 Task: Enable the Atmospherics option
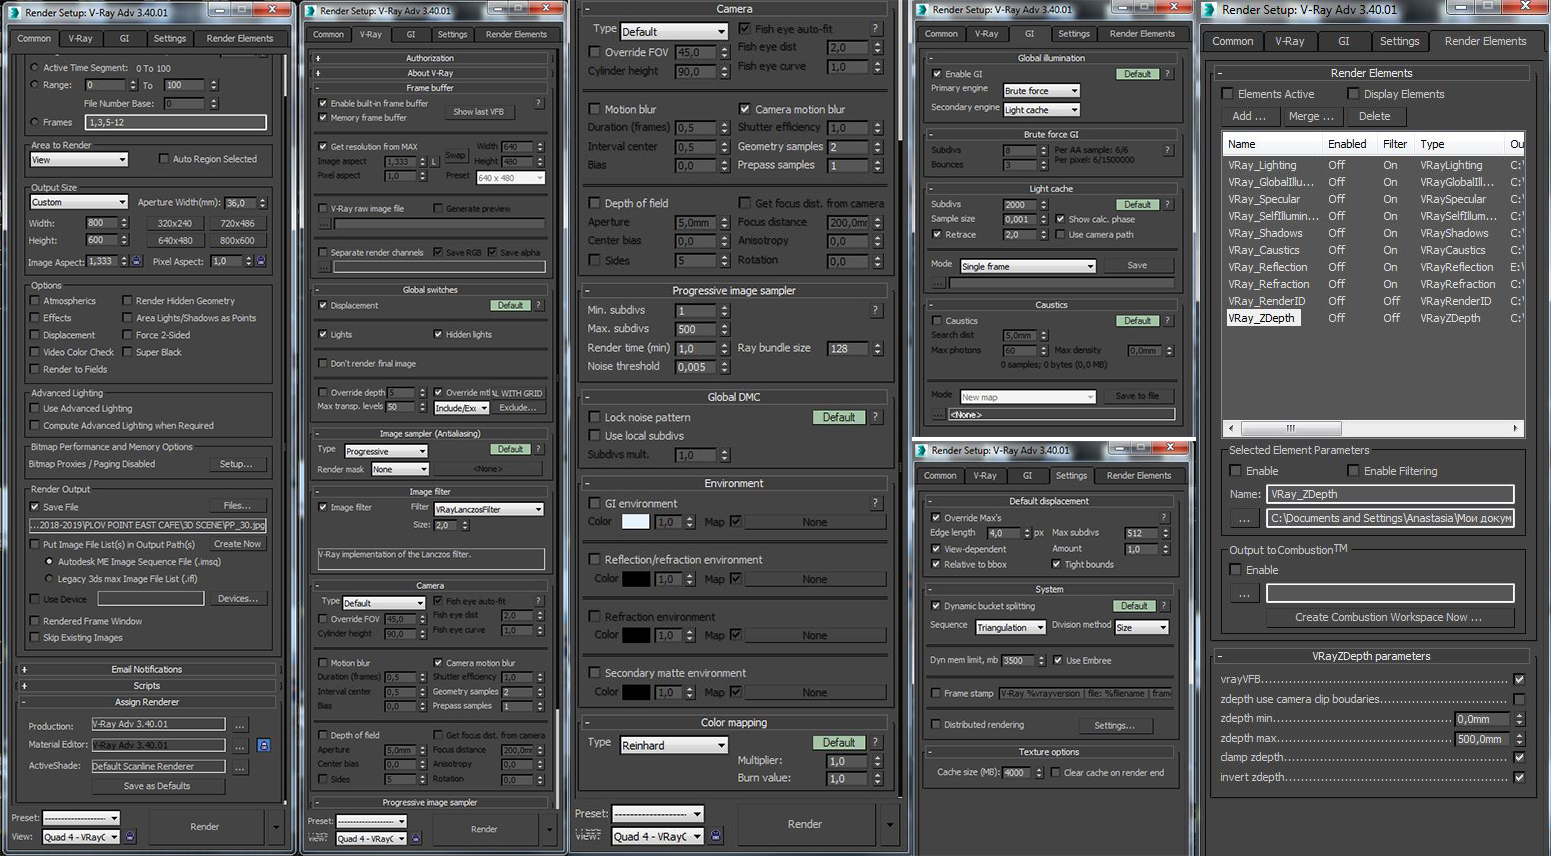35,301
